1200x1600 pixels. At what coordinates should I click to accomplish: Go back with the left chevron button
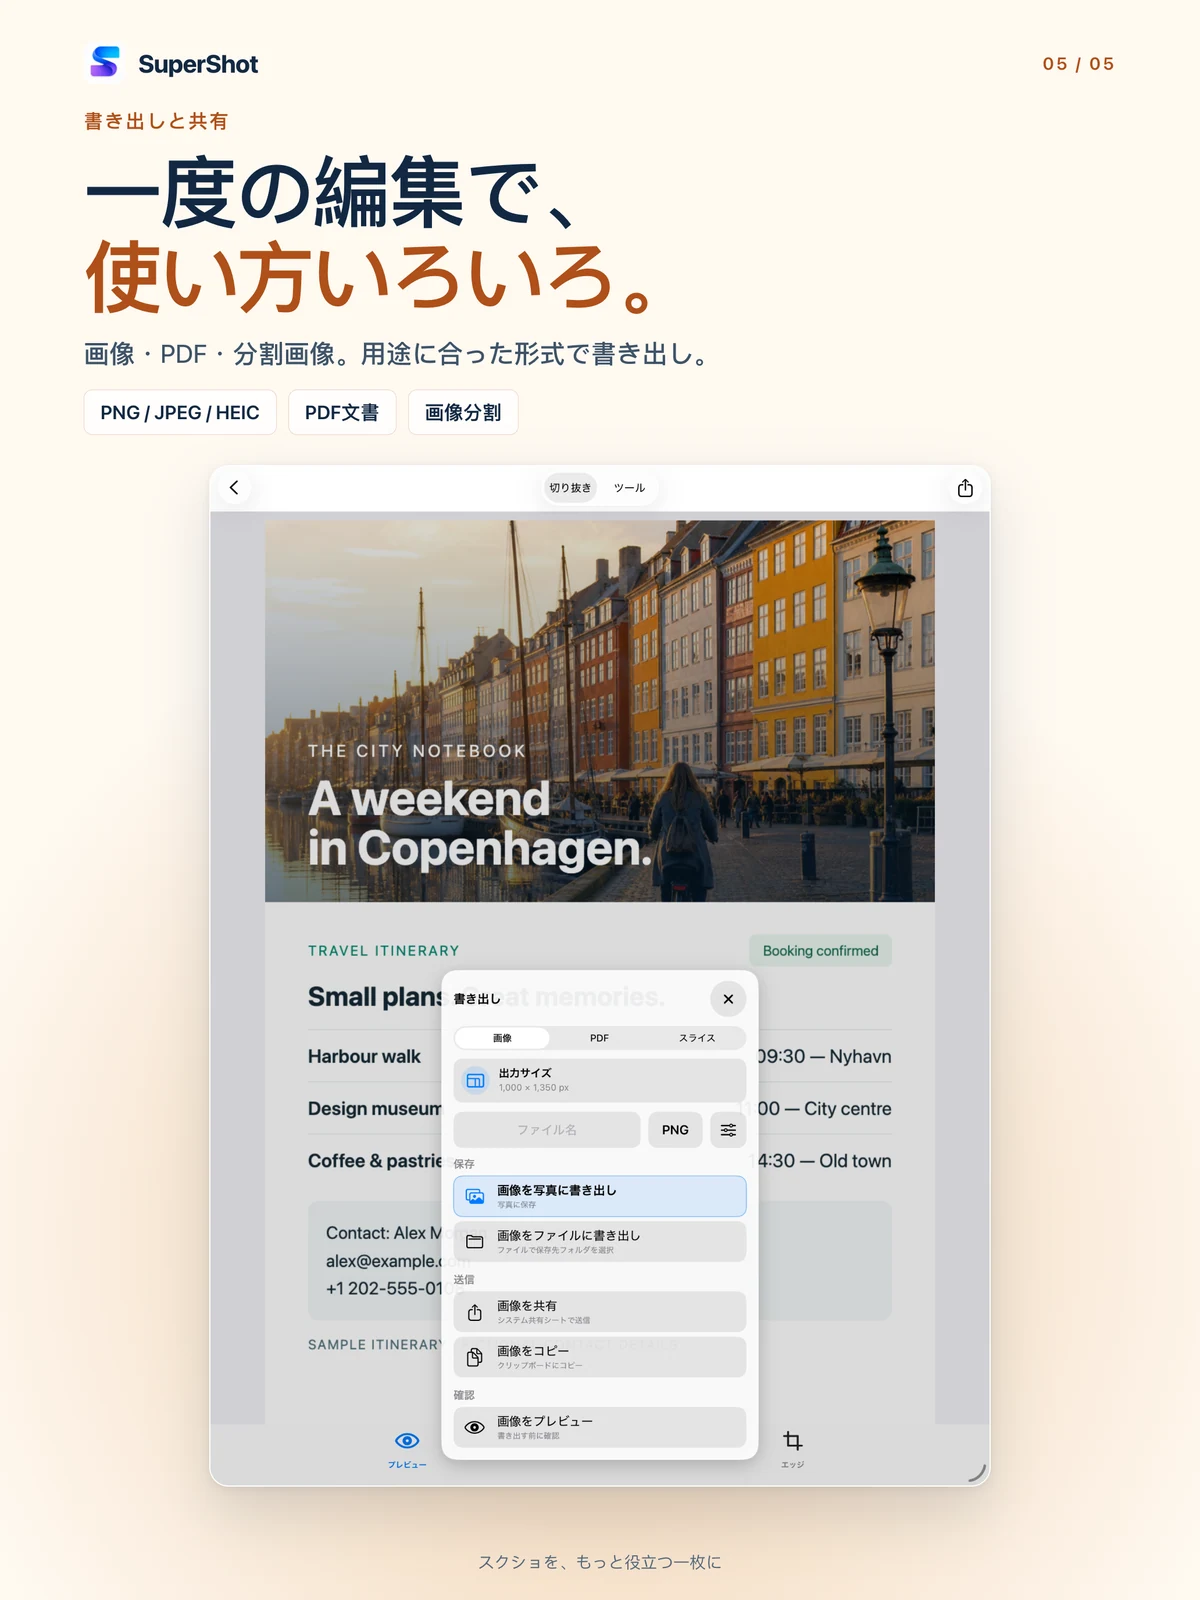tap(234, 488)
